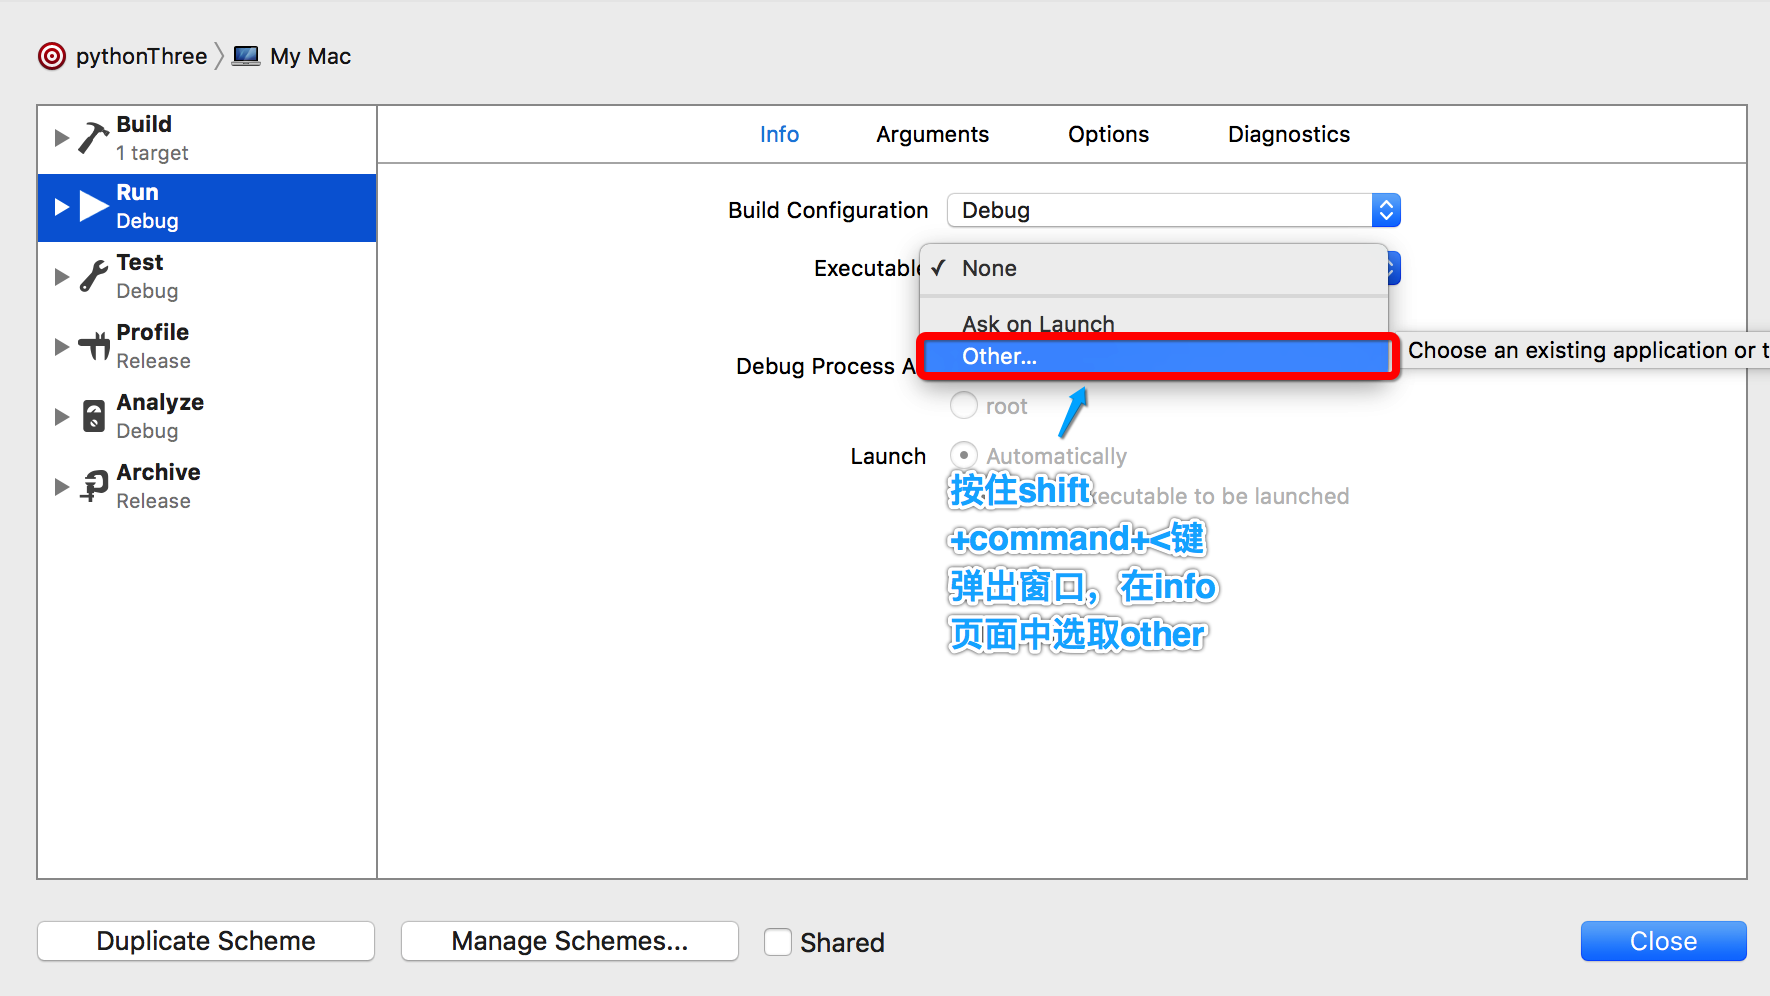Click the Analyze action icon

coord(94,416)
